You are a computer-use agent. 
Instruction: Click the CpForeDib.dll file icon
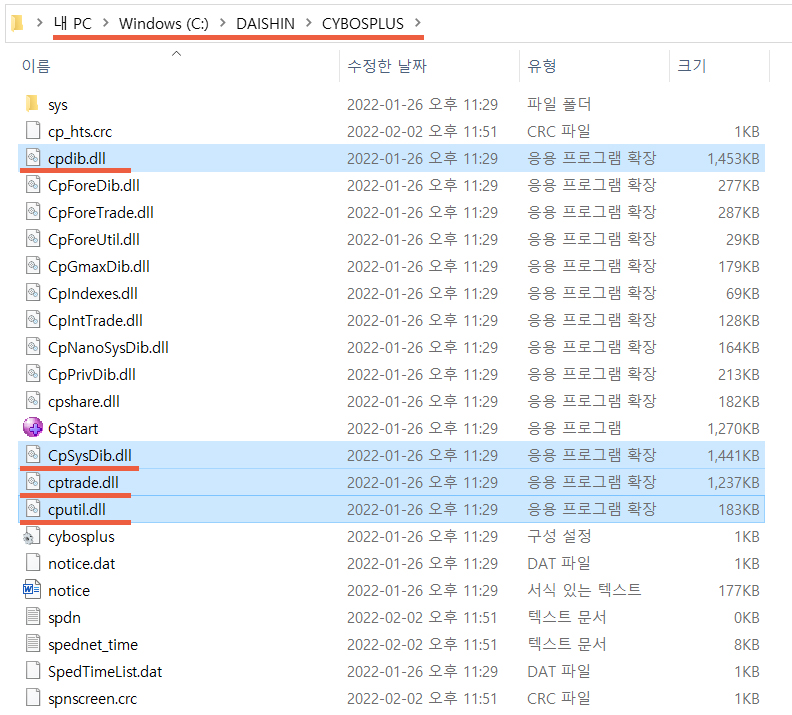pyautogui.click(x=33, y=185)
